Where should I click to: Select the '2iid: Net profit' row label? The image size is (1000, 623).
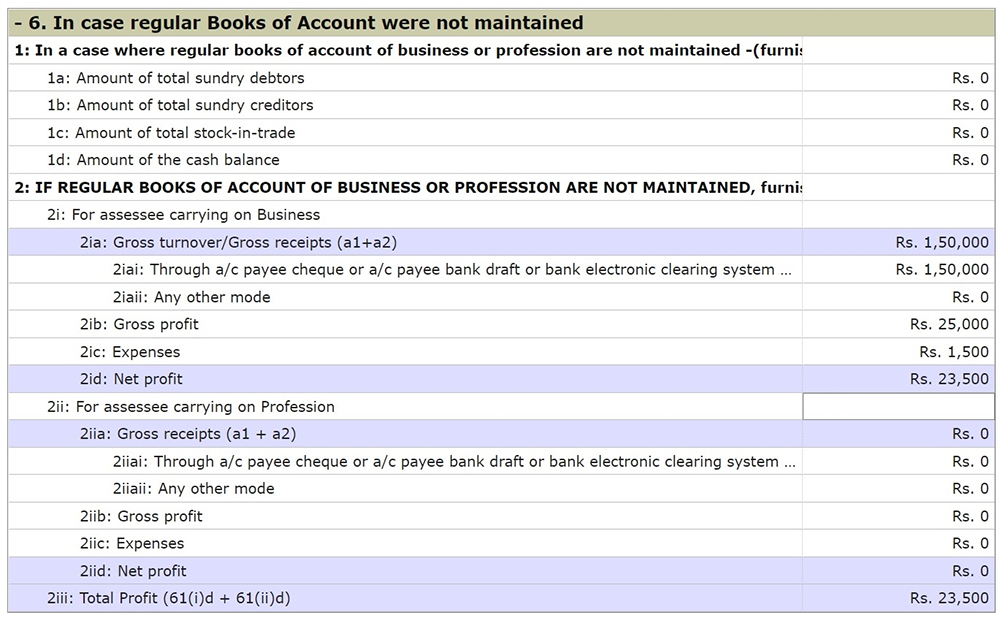(133, 571)
